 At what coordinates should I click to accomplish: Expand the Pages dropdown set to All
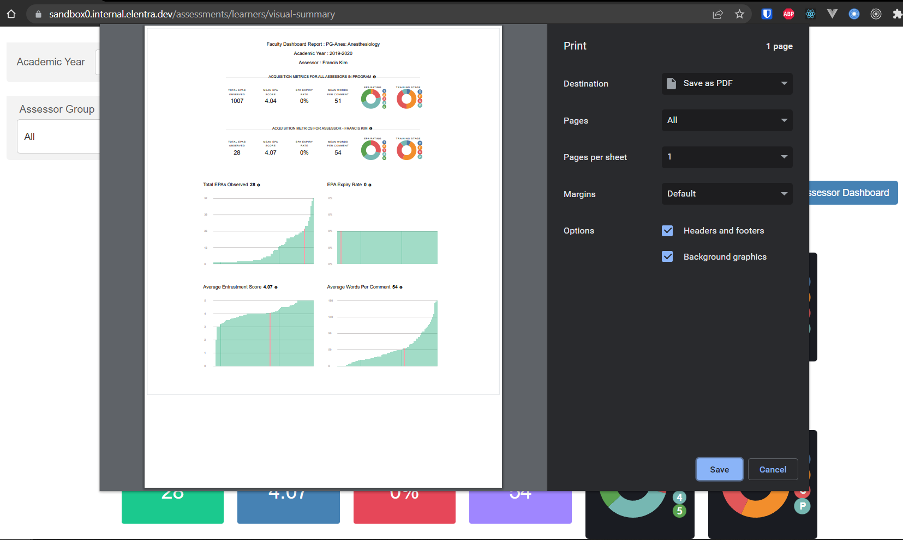(x=727, y=120)
